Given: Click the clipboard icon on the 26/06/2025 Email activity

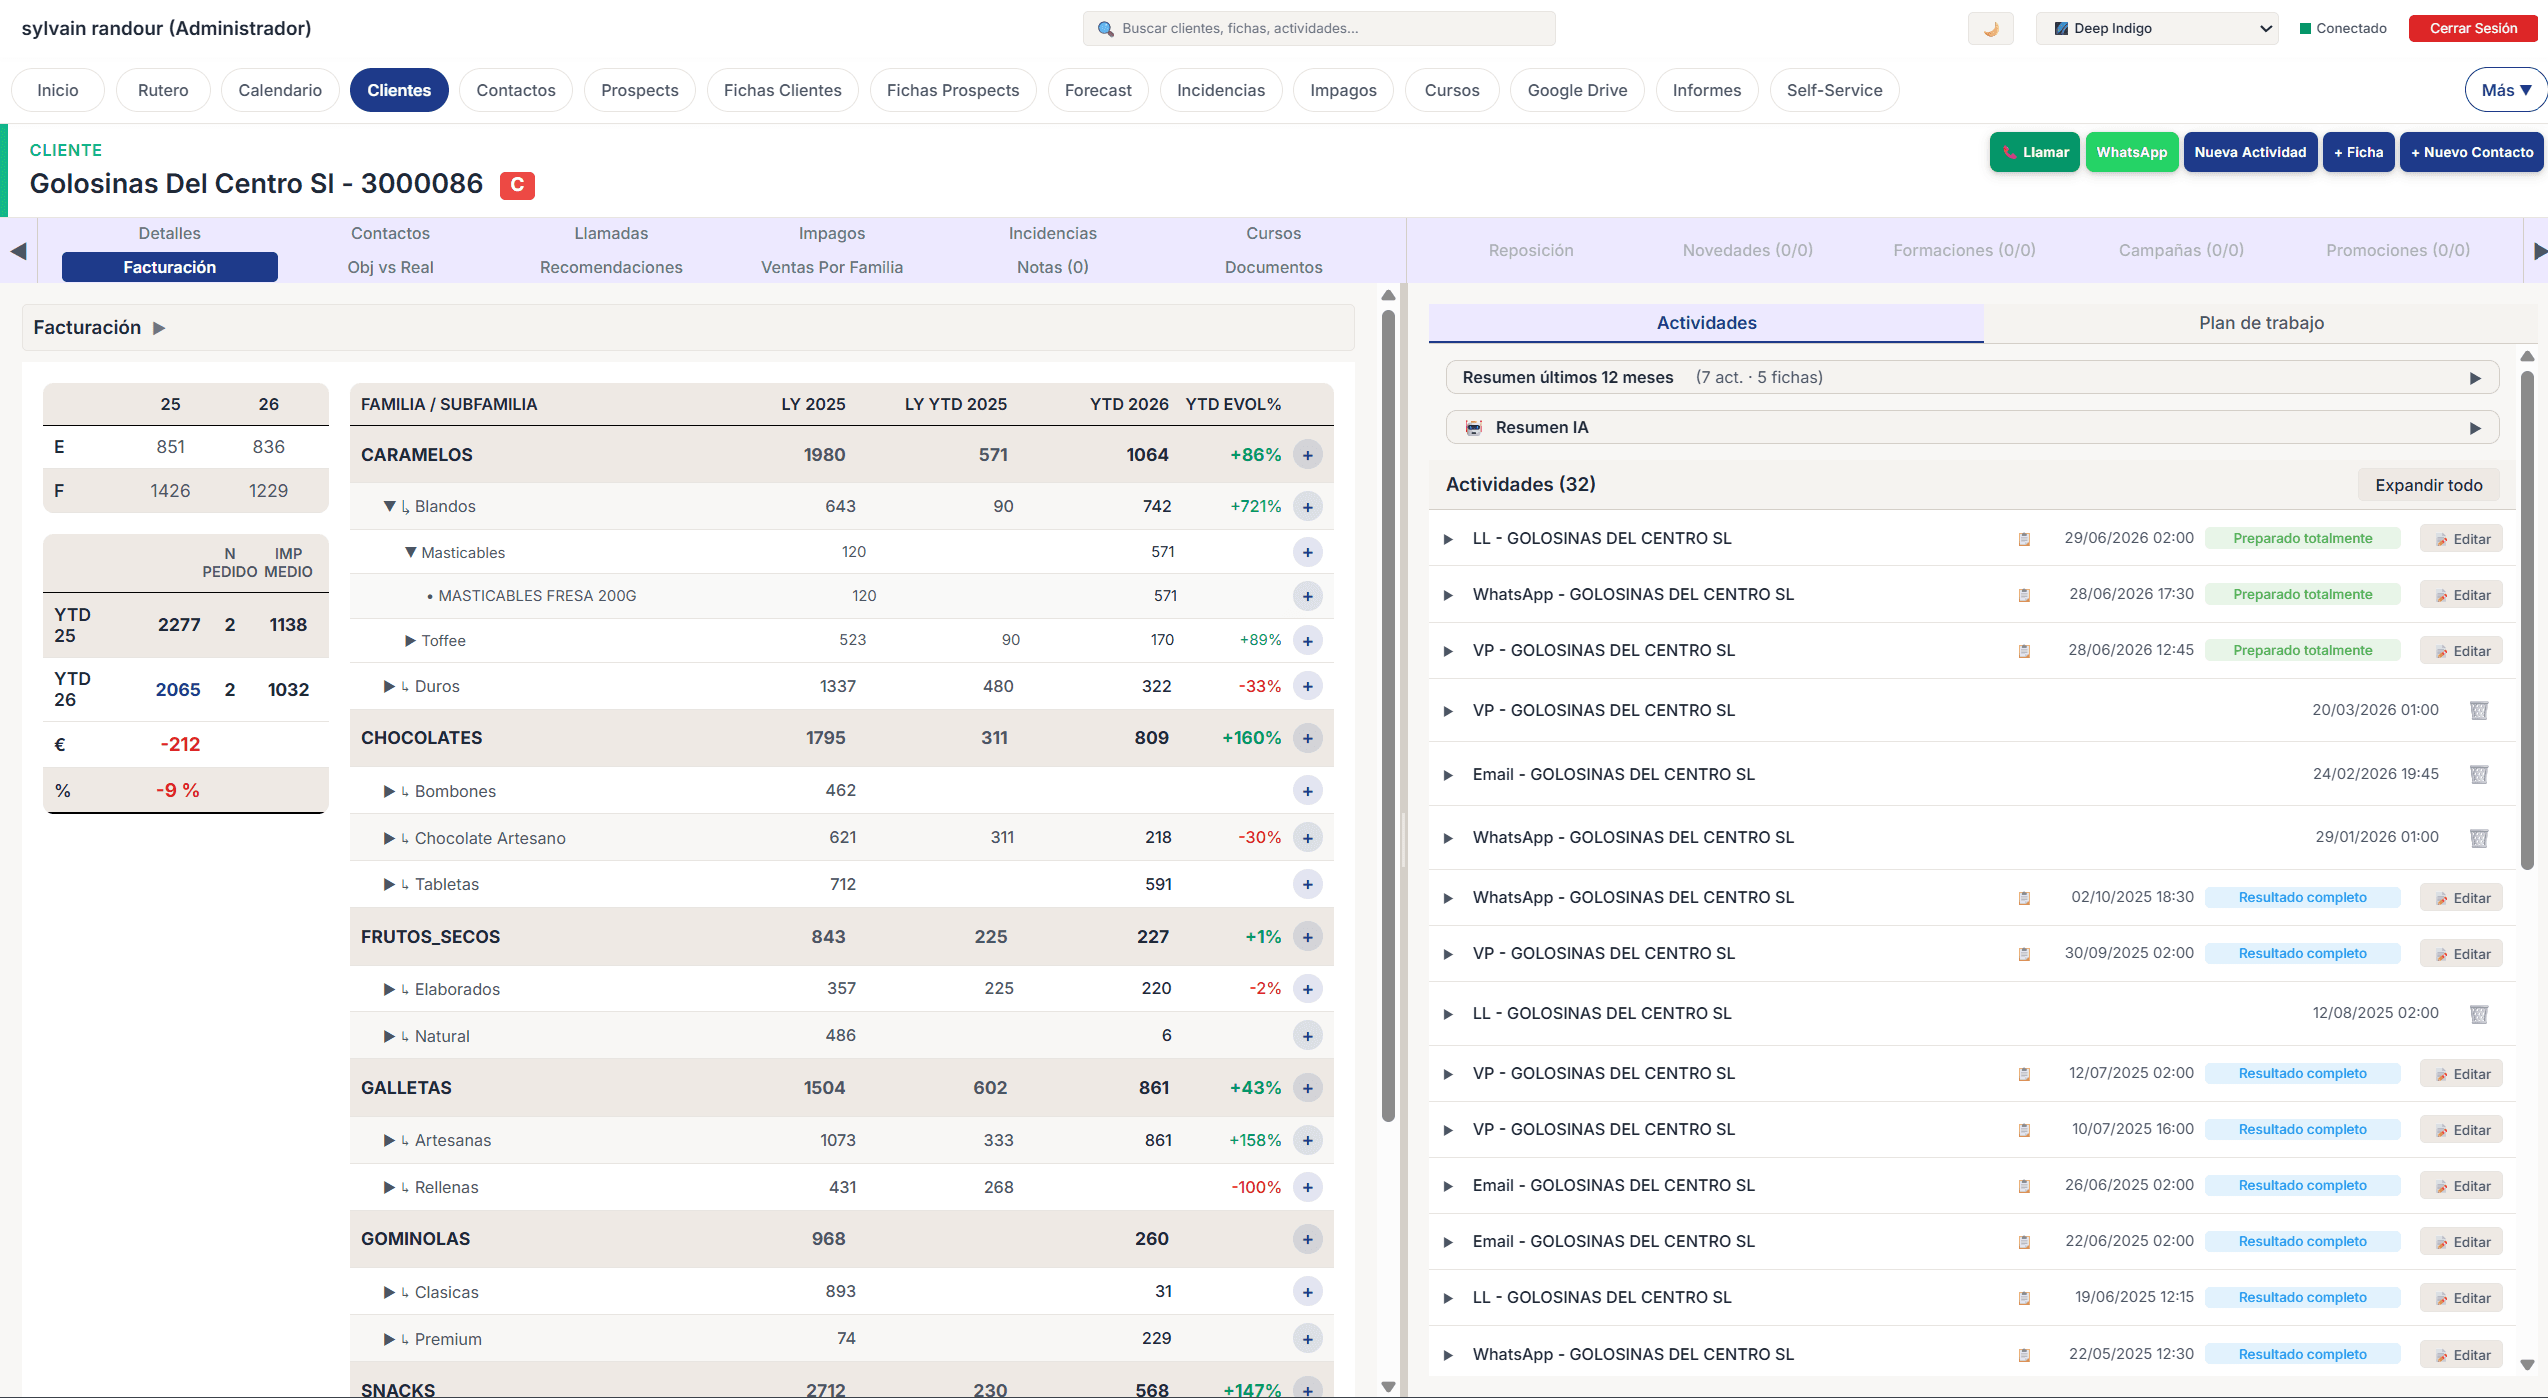Looking at the screenshot, I should click(x=2024, y=1185).
